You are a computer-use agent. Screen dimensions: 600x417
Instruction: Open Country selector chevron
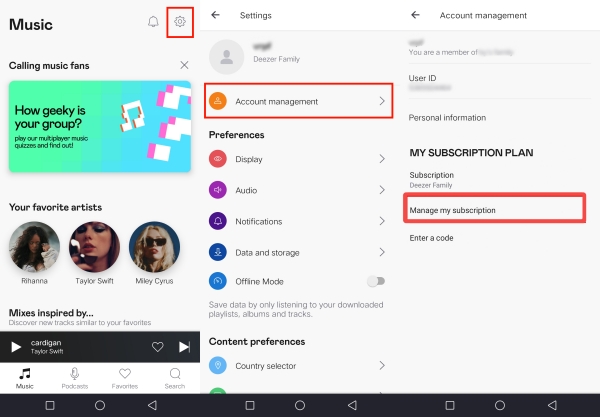pyautogui.click(x=382, y=365)
